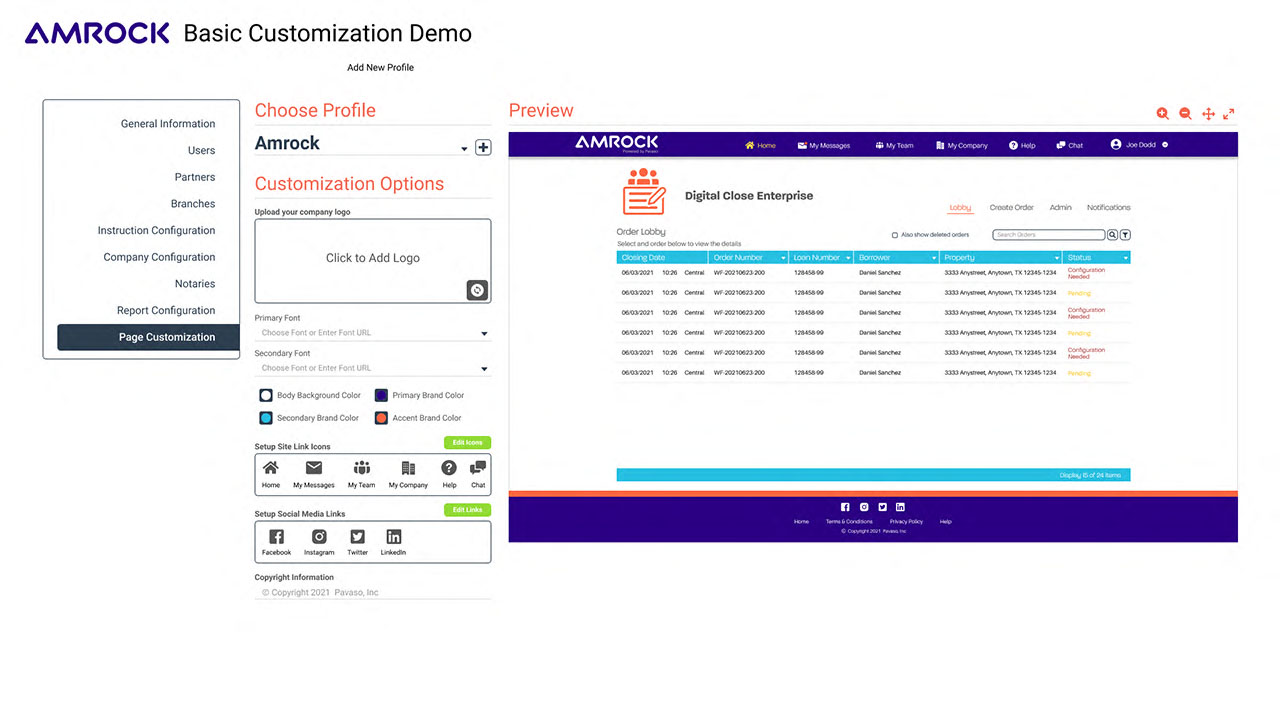Toggle the Also show deleted orders checkbox
The width and height of the screenshot is (1280, 720).
pyautogui.click(x=895, y=235)
